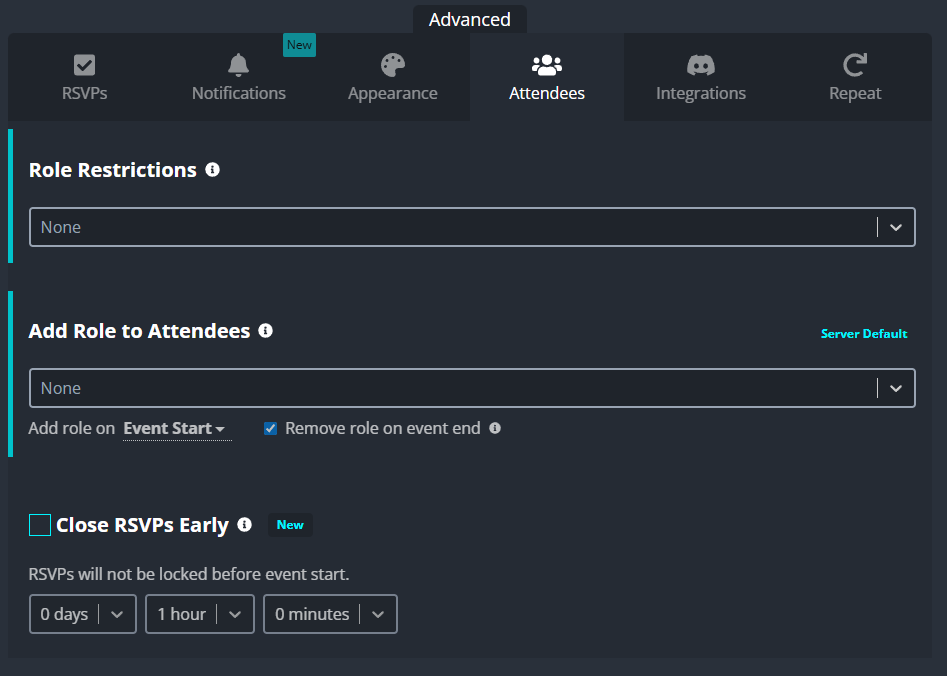Open the Event Start timing dropdown

tap(175, 428)
